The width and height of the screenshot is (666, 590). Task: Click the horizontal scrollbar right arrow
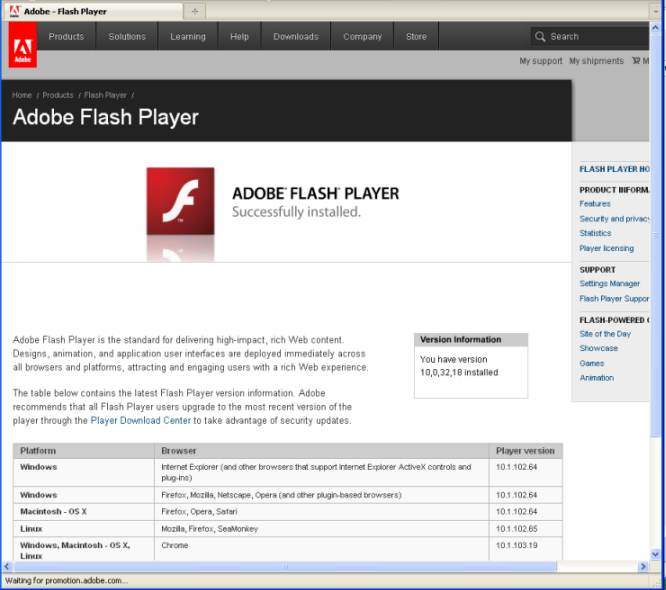point(643,566)
